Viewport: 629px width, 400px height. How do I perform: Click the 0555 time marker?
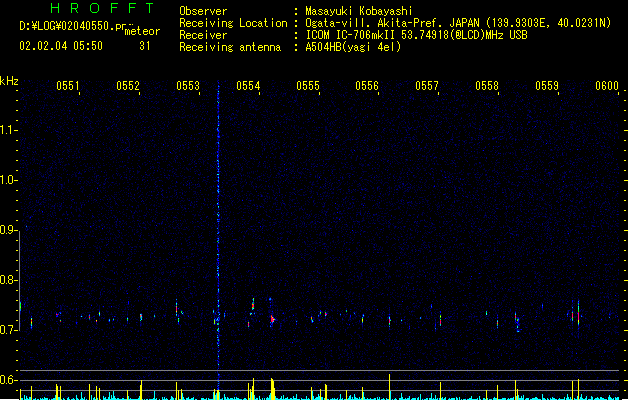click(308, 85)
